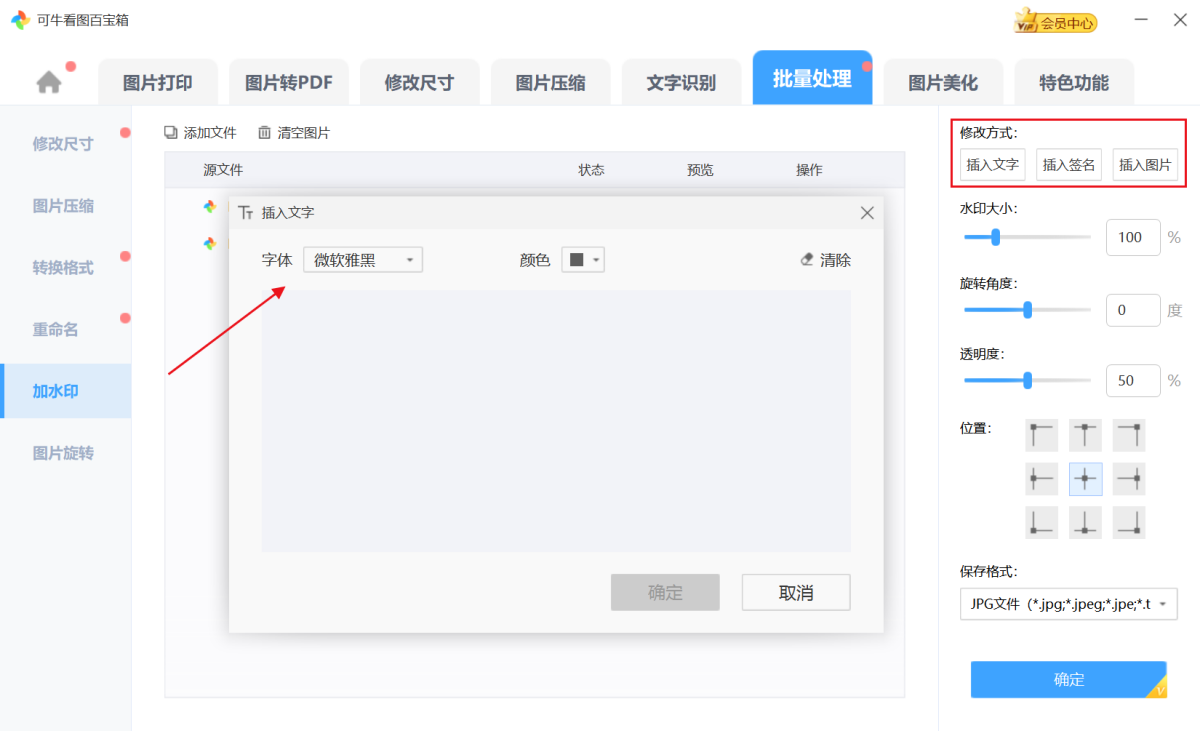
Task: Click the 预览 column header
Action: [x=700, y=170]
